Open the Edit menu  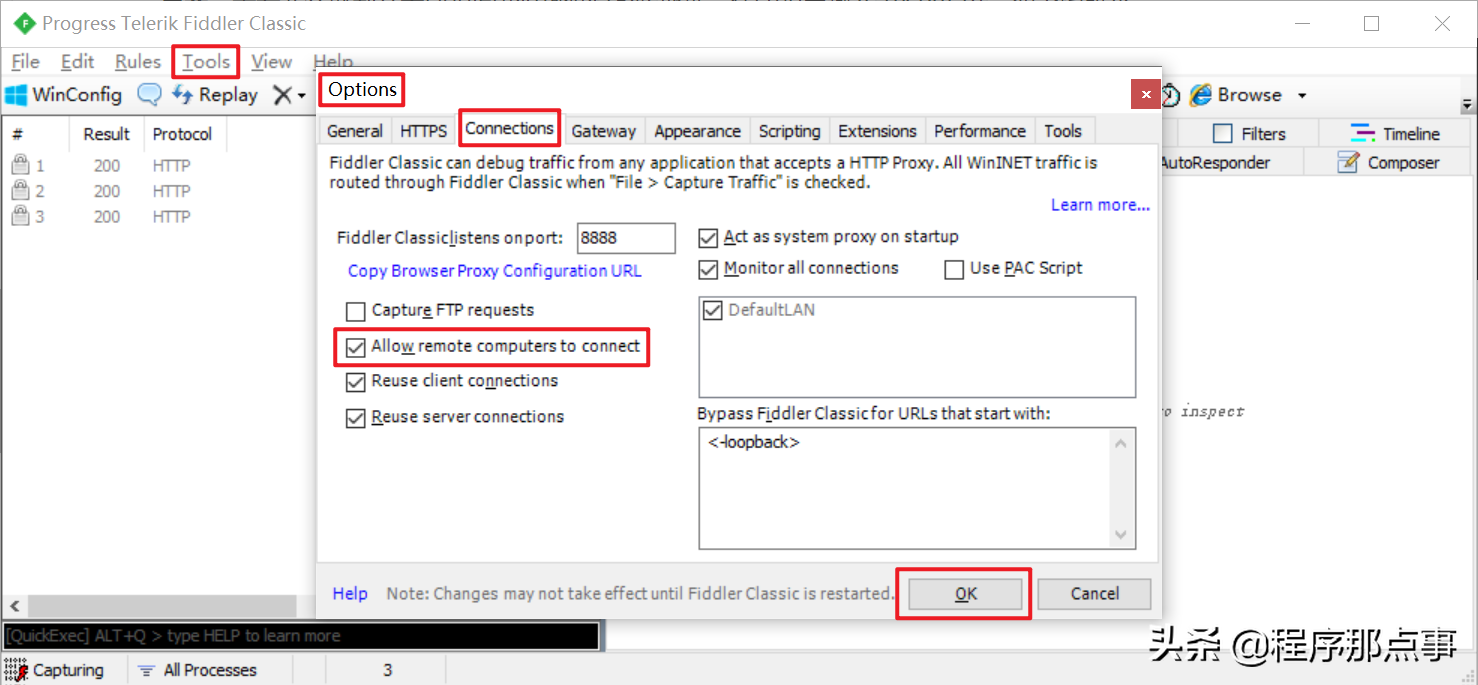[x=77, y=62]
